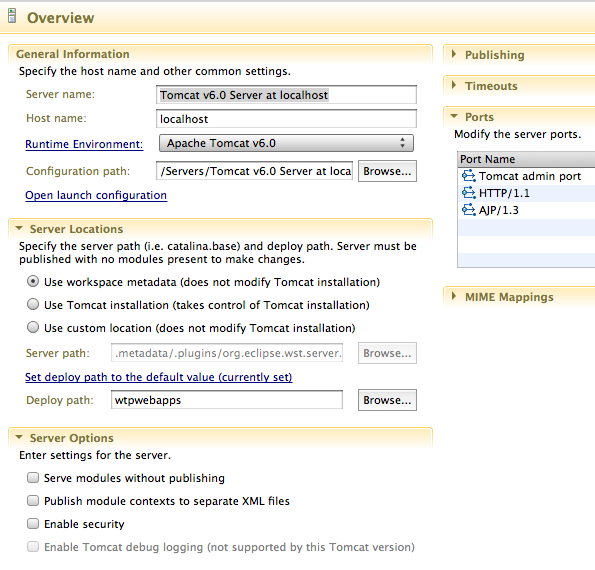Click the Runtime Environment link
Screen dimensions: 595x570
(x=84, y=144)
